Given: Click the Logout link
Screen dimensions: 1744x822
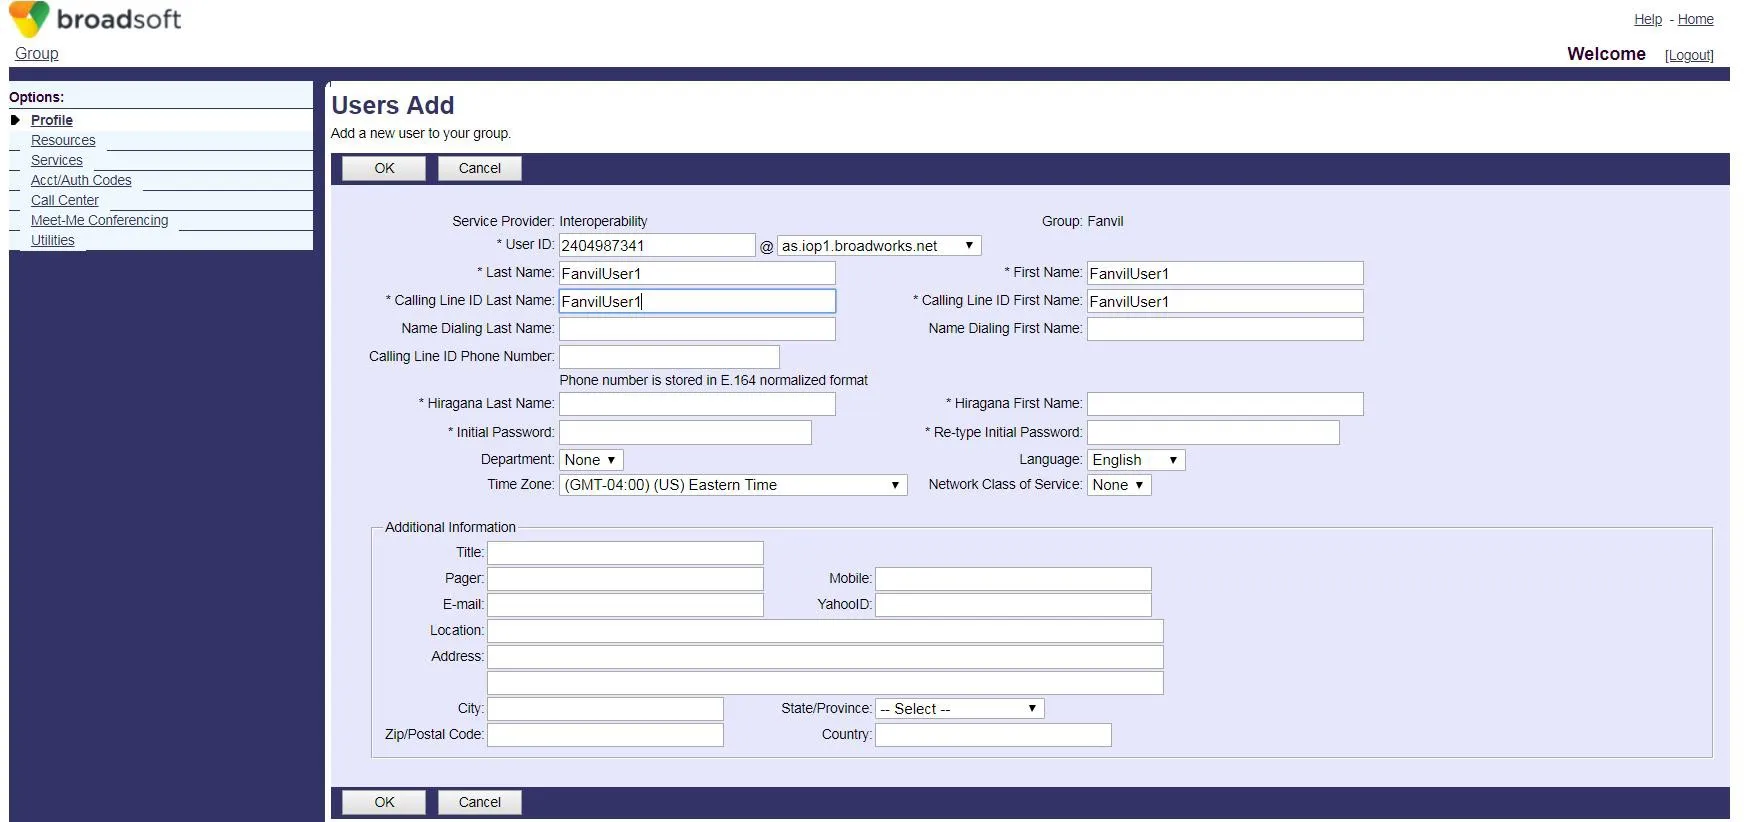Looking at the screenshot, I should click(1688, 55).
